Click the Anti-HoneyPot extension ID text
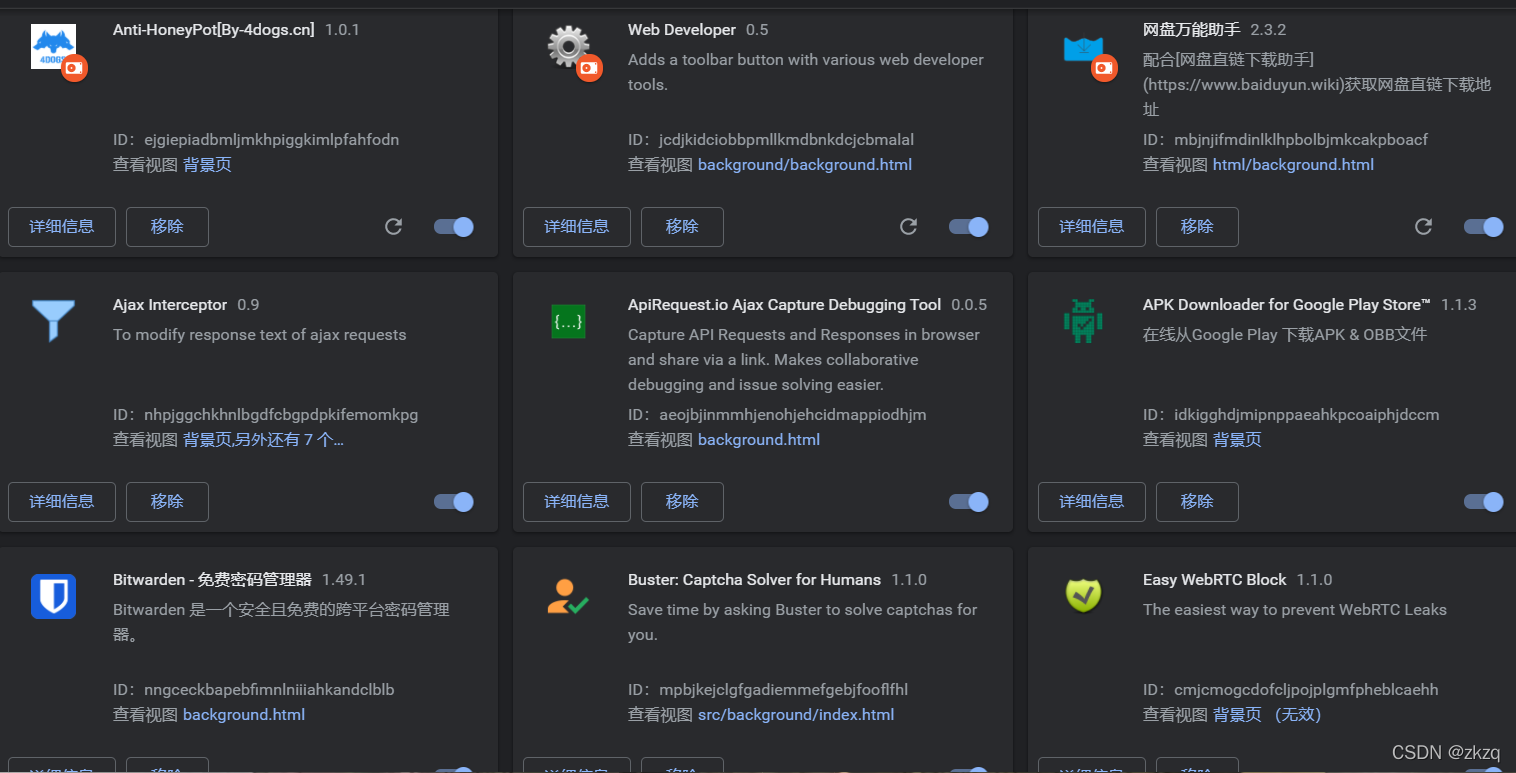This screenshot has width=1516, height=773. 256,140
